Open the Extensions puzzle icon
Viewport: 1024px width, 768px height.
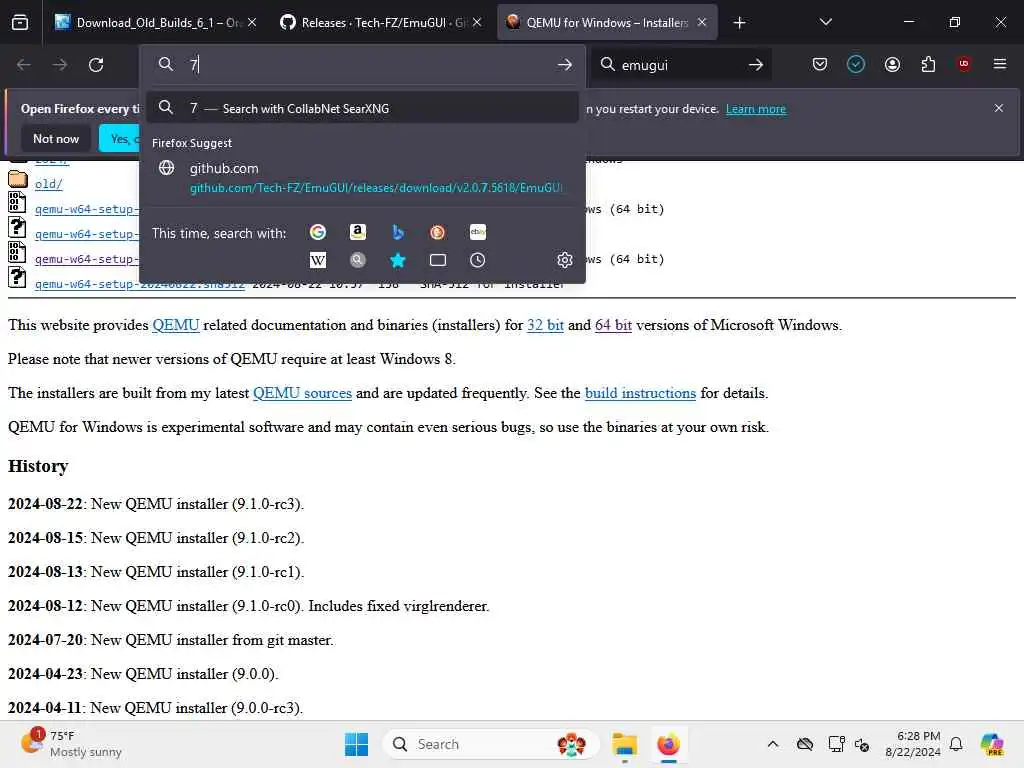[x=928, y=64]
